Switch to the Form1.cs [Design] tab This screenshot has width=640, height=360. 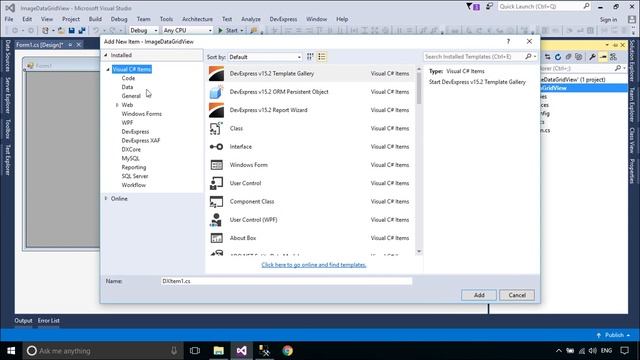tap(40, 44)
